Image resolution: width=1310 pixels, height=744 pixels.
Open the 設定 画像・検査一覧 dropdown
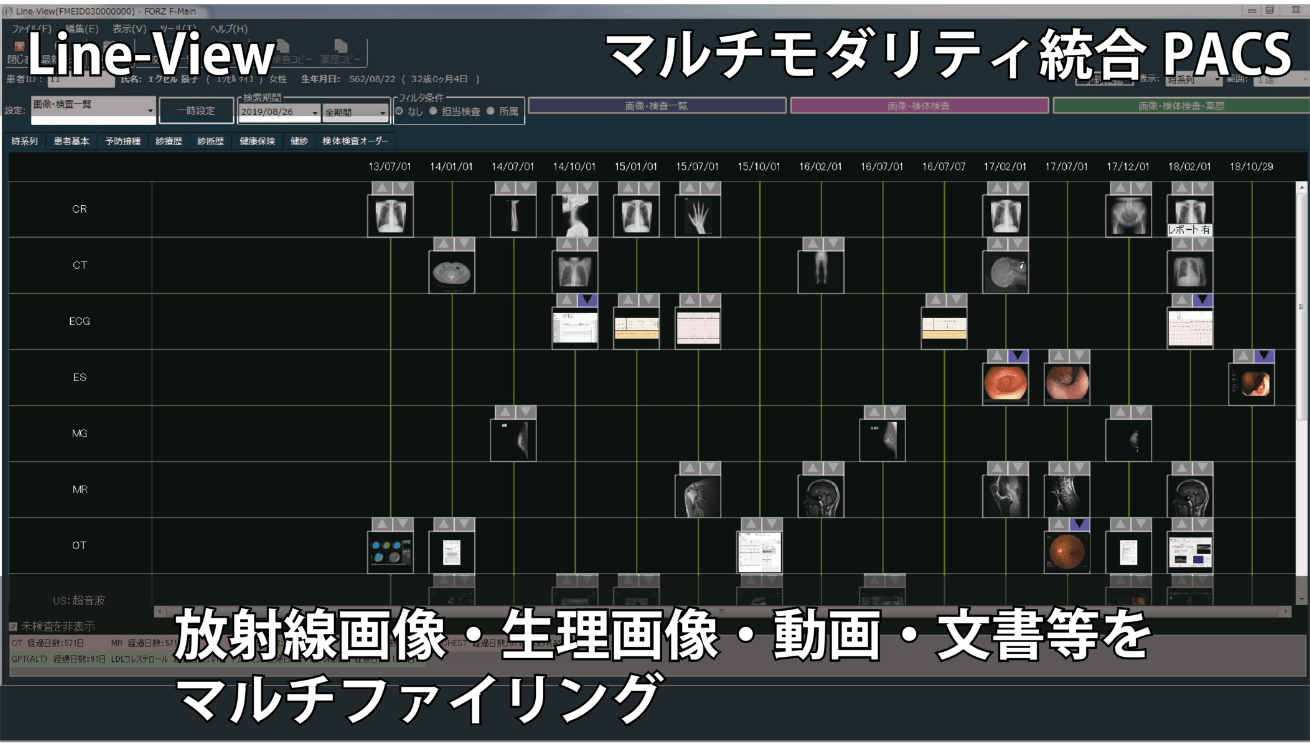click(151, 108)
